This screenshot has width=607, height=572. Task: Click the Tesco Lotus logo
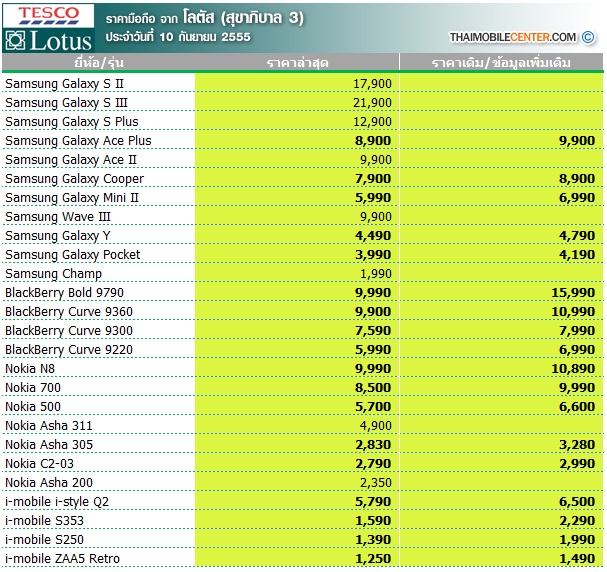point(48,28)
